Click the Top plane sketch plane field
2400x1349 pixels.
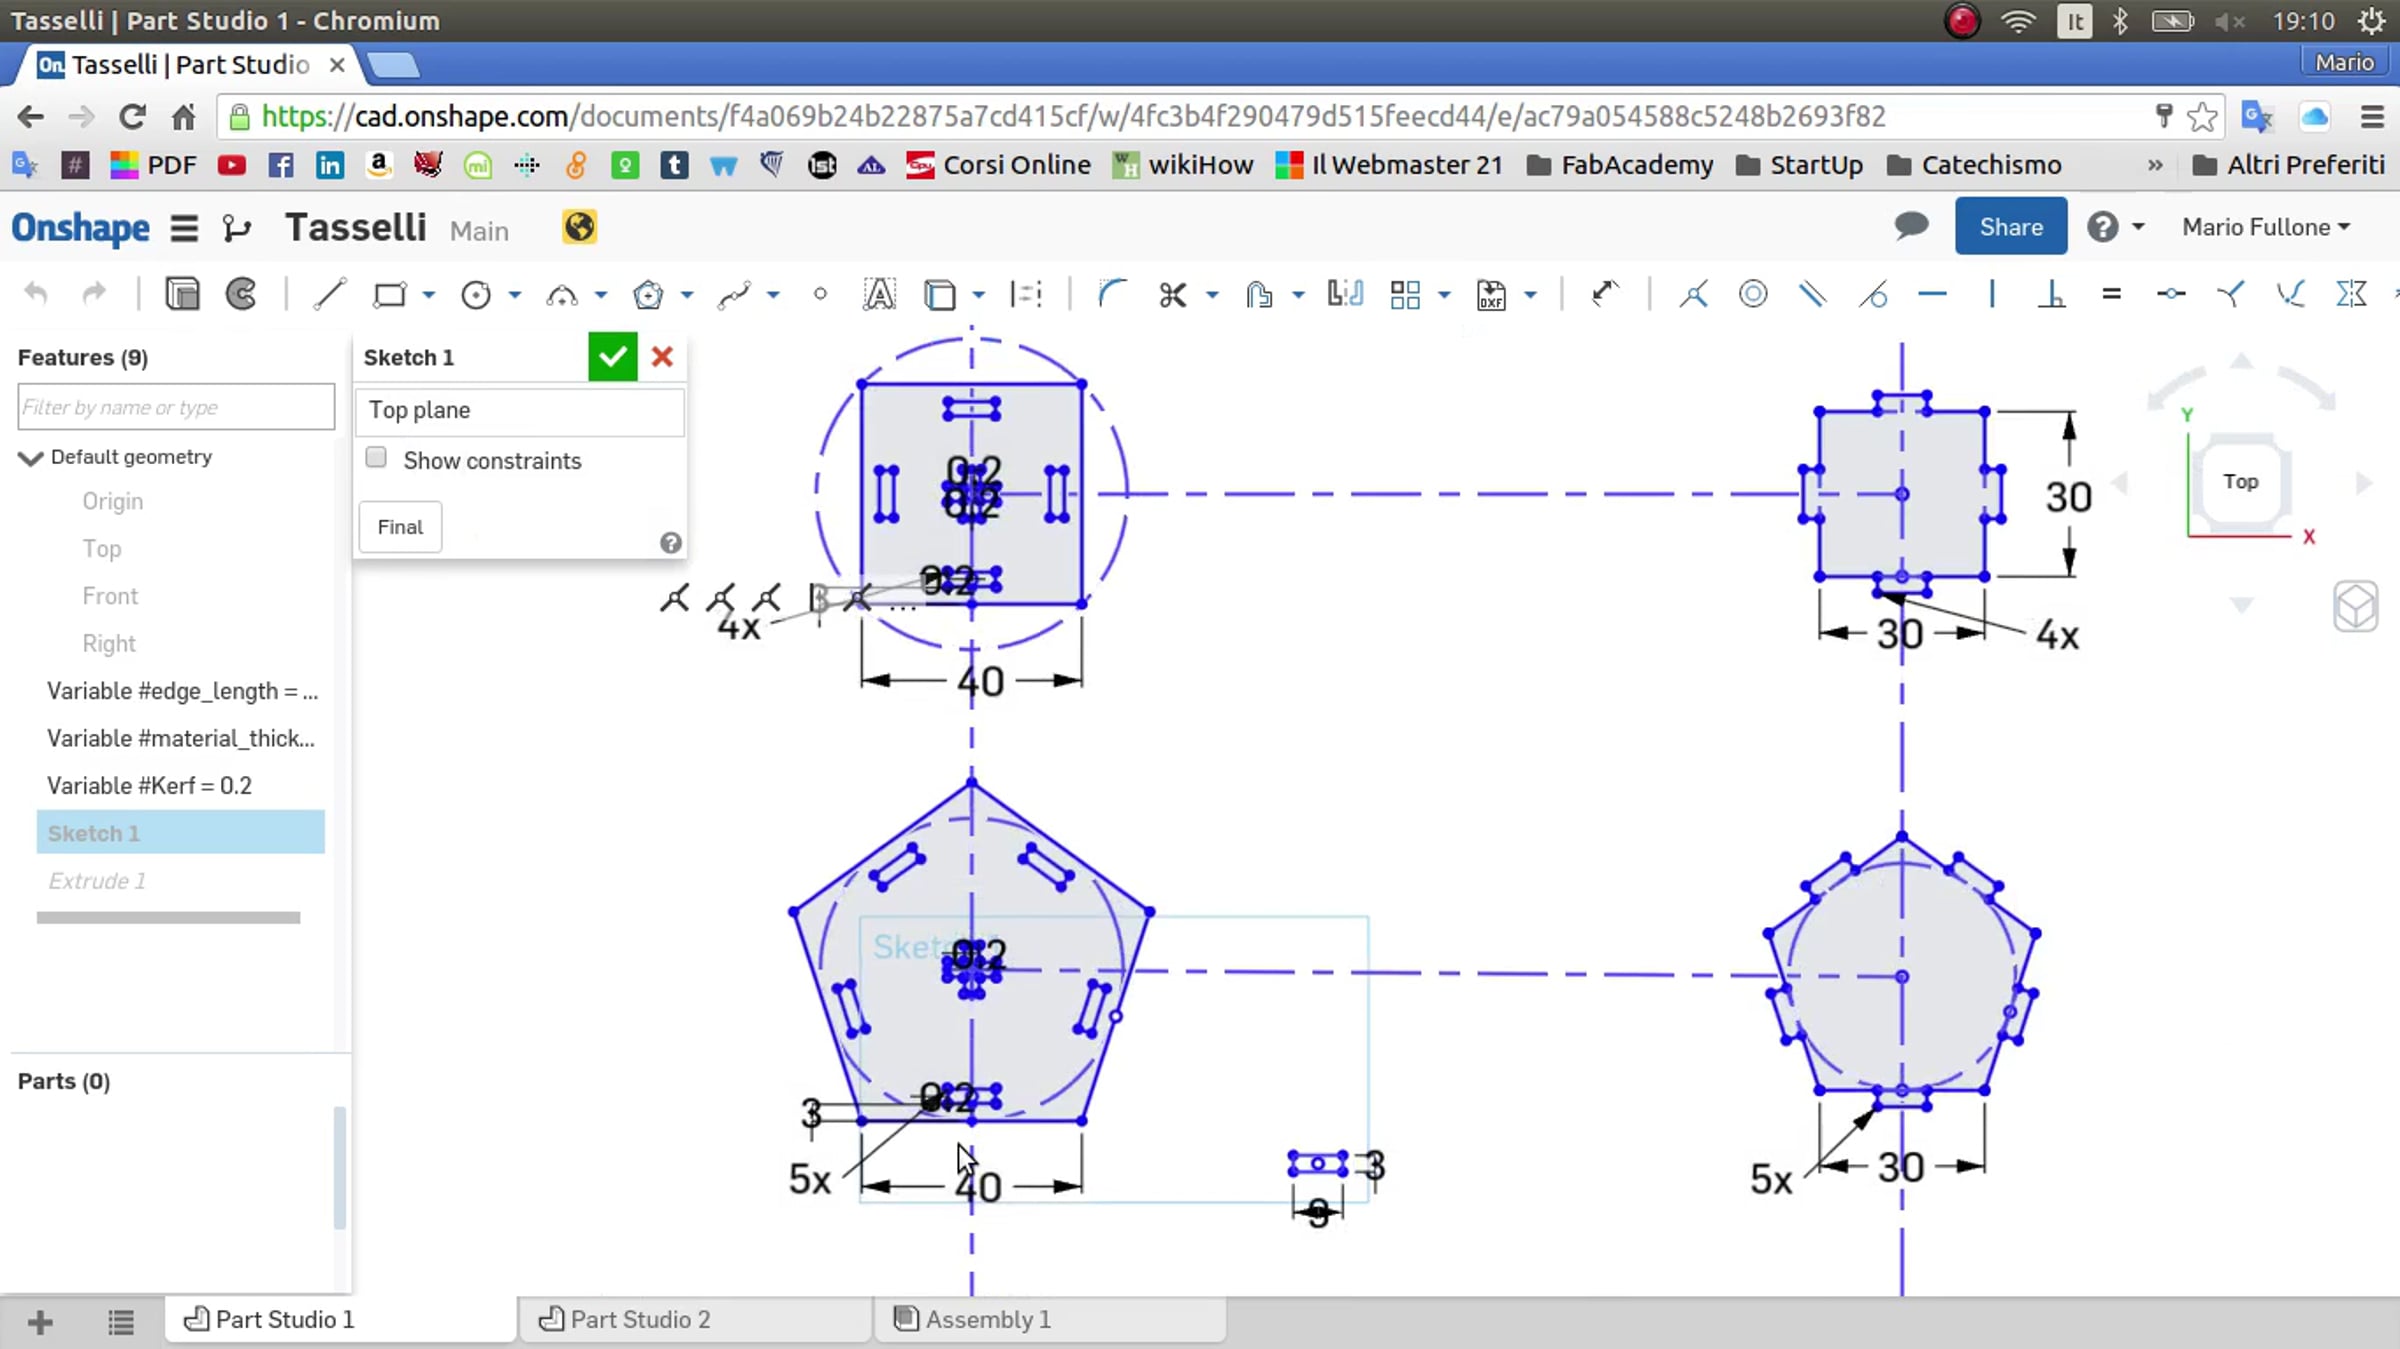(520, 410)
